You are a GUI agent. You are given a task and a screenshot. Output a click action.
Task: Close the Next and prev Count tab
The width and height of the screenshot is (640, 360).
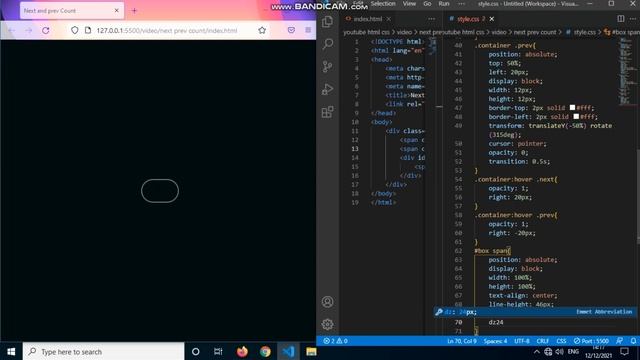coord(116,11)
